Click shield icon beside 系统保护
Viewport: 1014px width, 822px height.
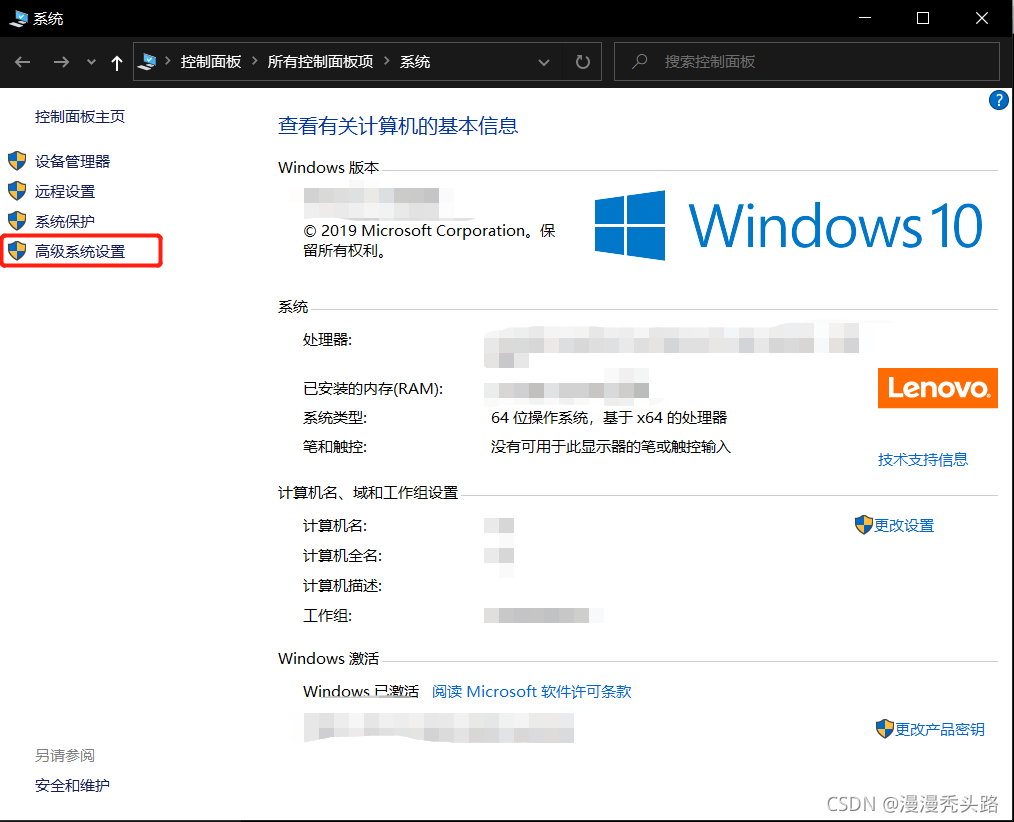click(17, 221)
